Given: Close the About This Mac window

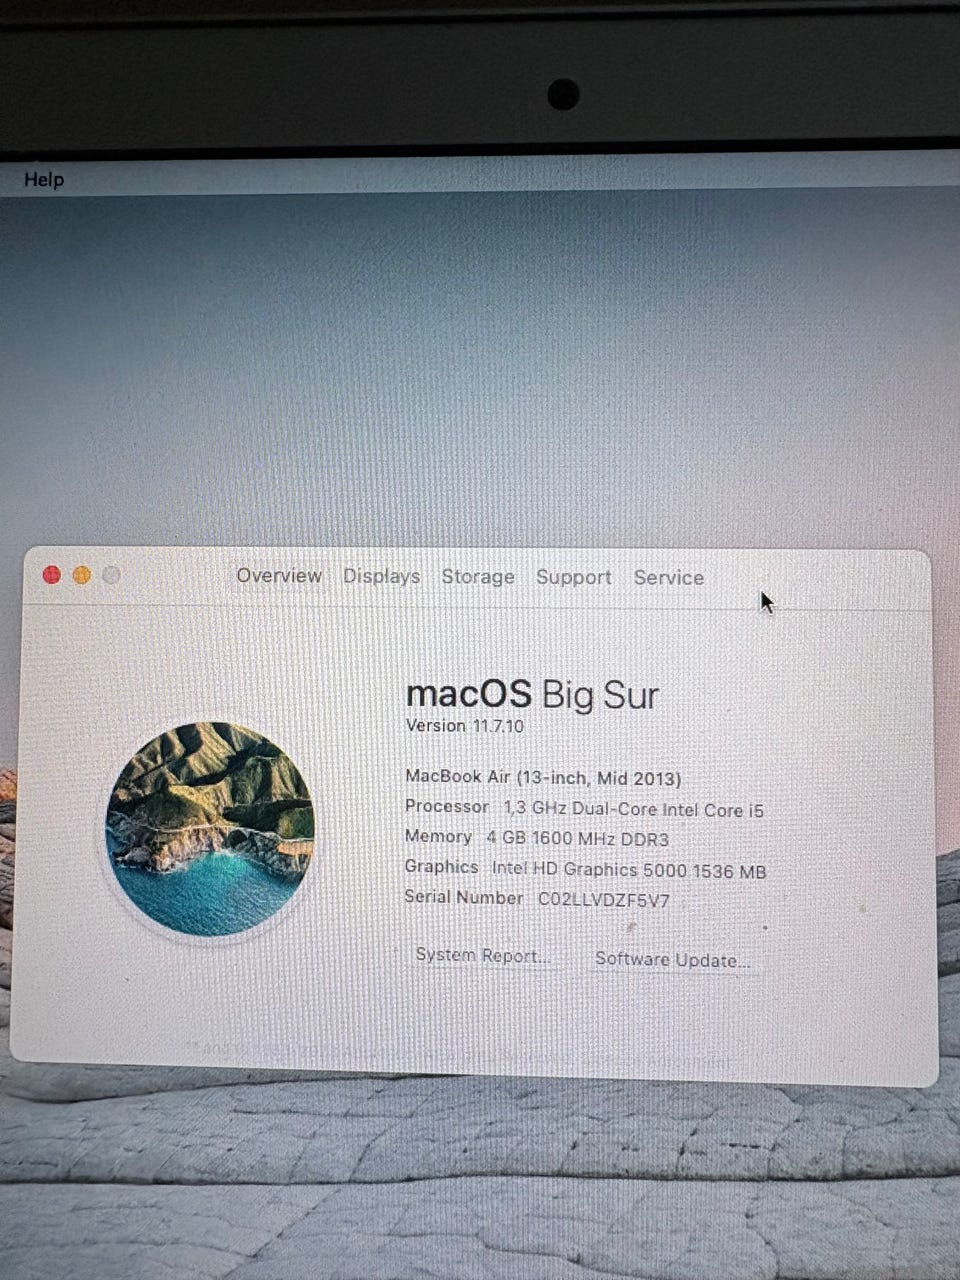Looking at the screenshot, I should [x=52, y=575].
